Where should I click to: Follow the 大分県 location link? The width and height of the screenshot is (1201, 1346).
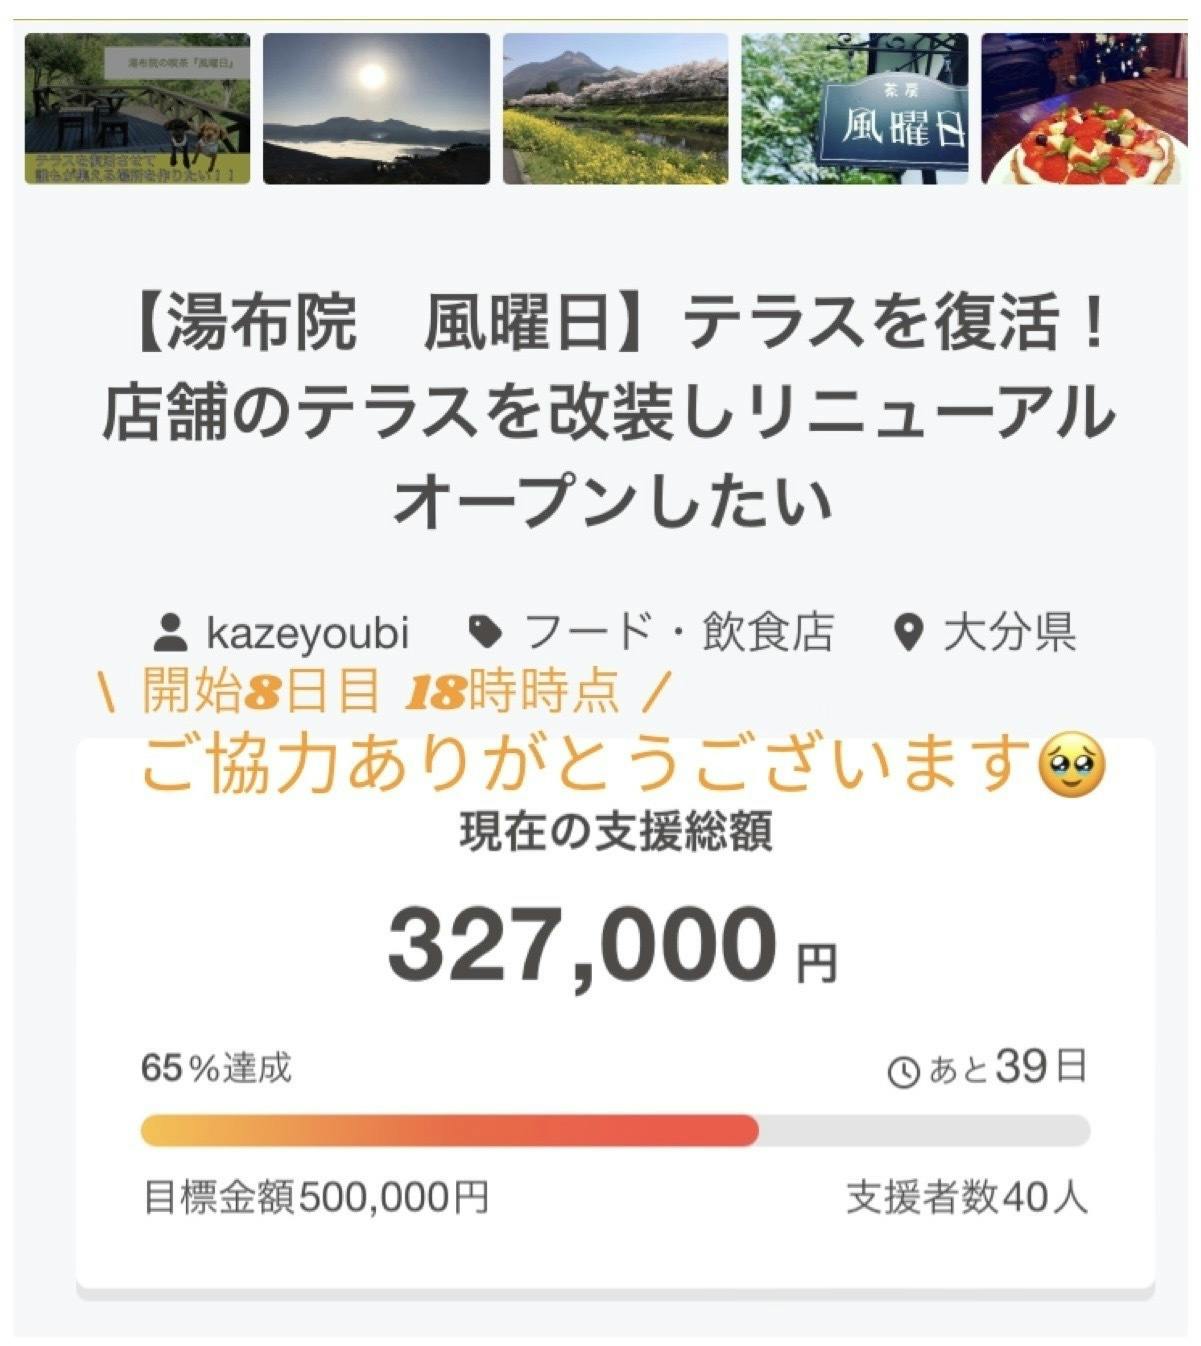point(1009,633)
